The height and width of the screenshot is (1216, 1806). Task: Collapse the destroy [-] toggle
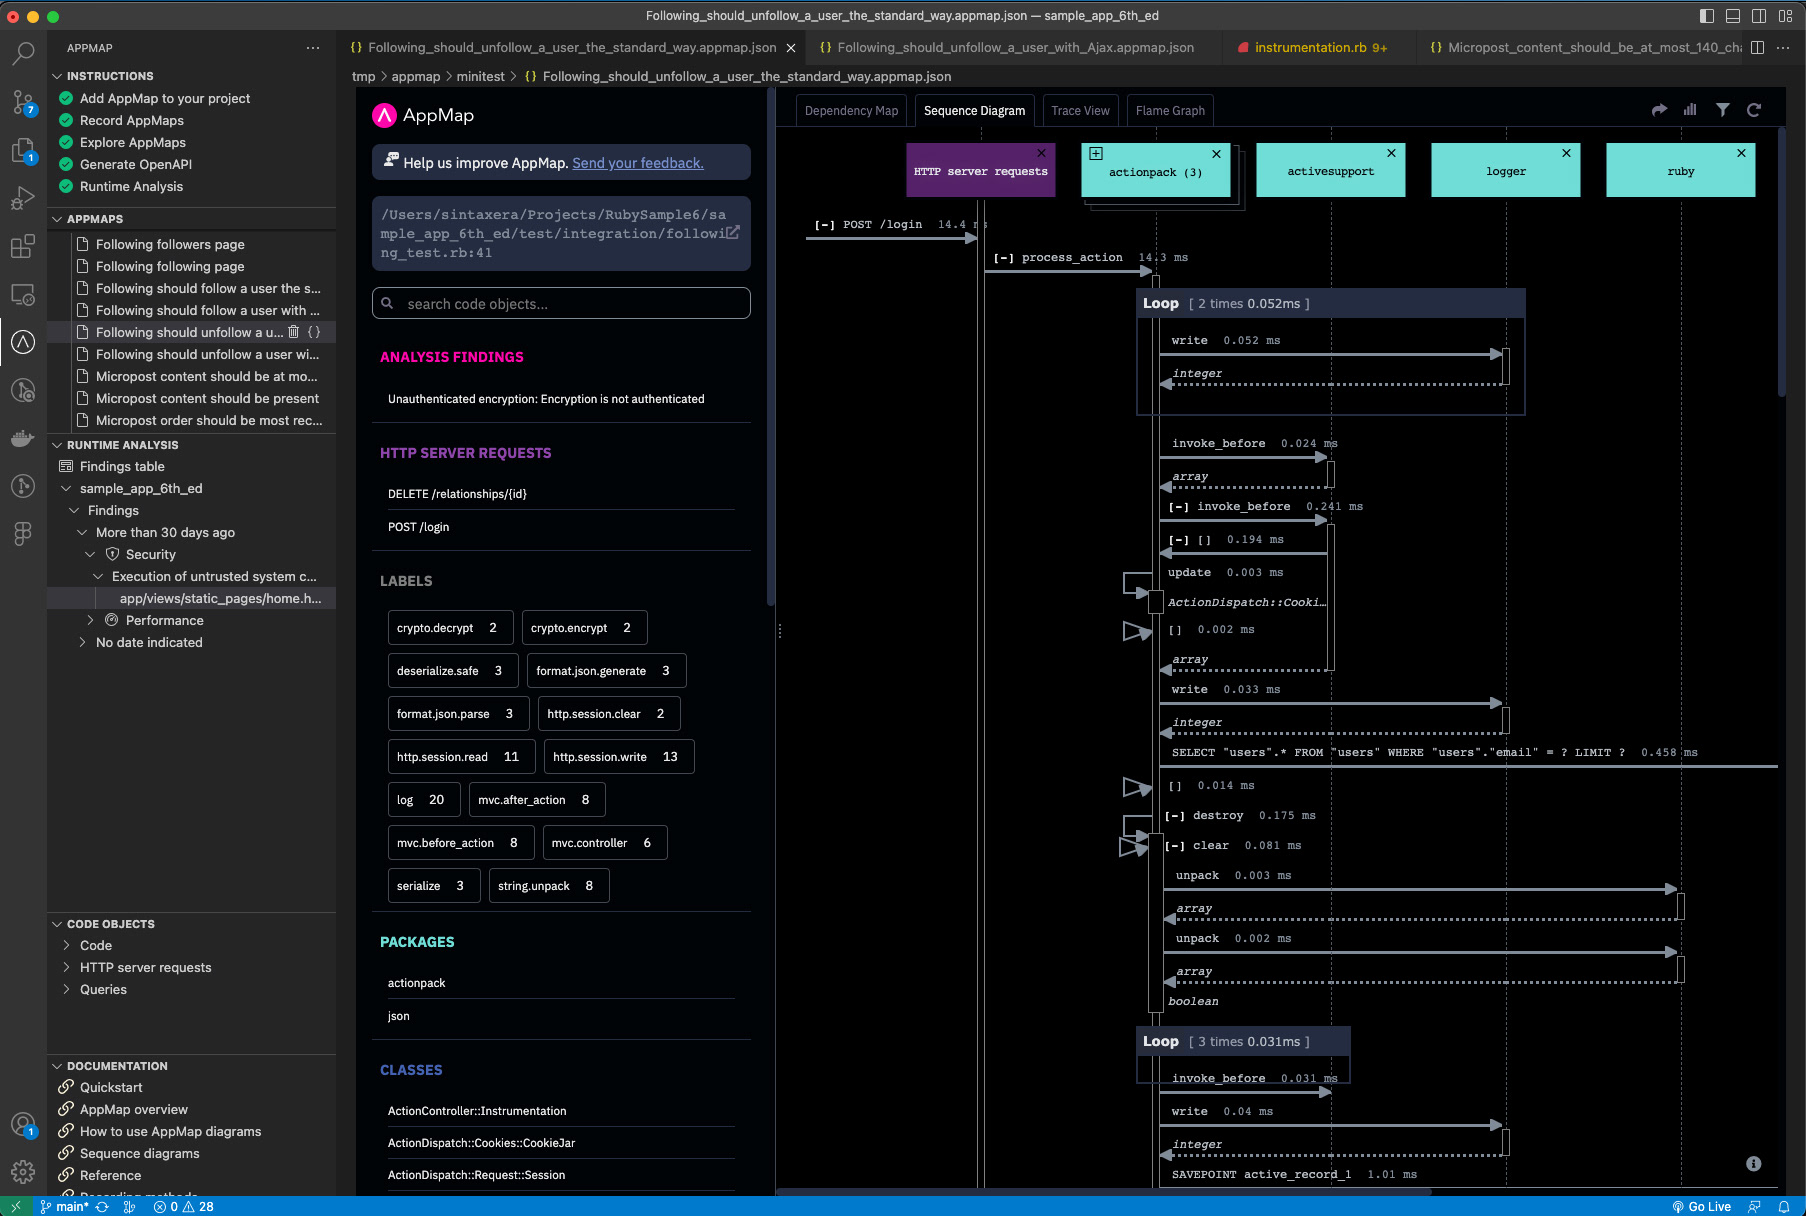[x=1174, y=816]
